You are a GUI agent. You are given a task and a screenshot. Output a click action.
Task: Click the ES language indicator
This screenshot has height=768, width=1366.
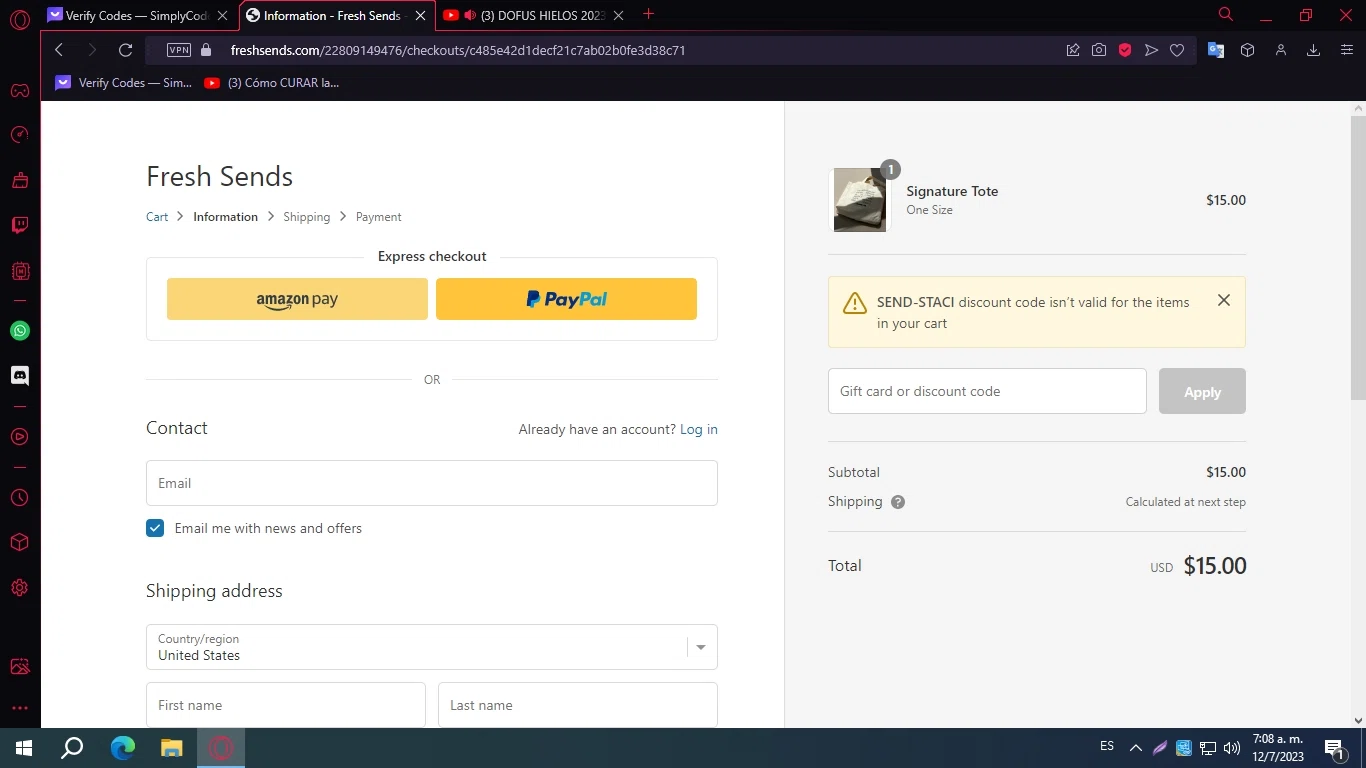click(x=1107, y=746)
